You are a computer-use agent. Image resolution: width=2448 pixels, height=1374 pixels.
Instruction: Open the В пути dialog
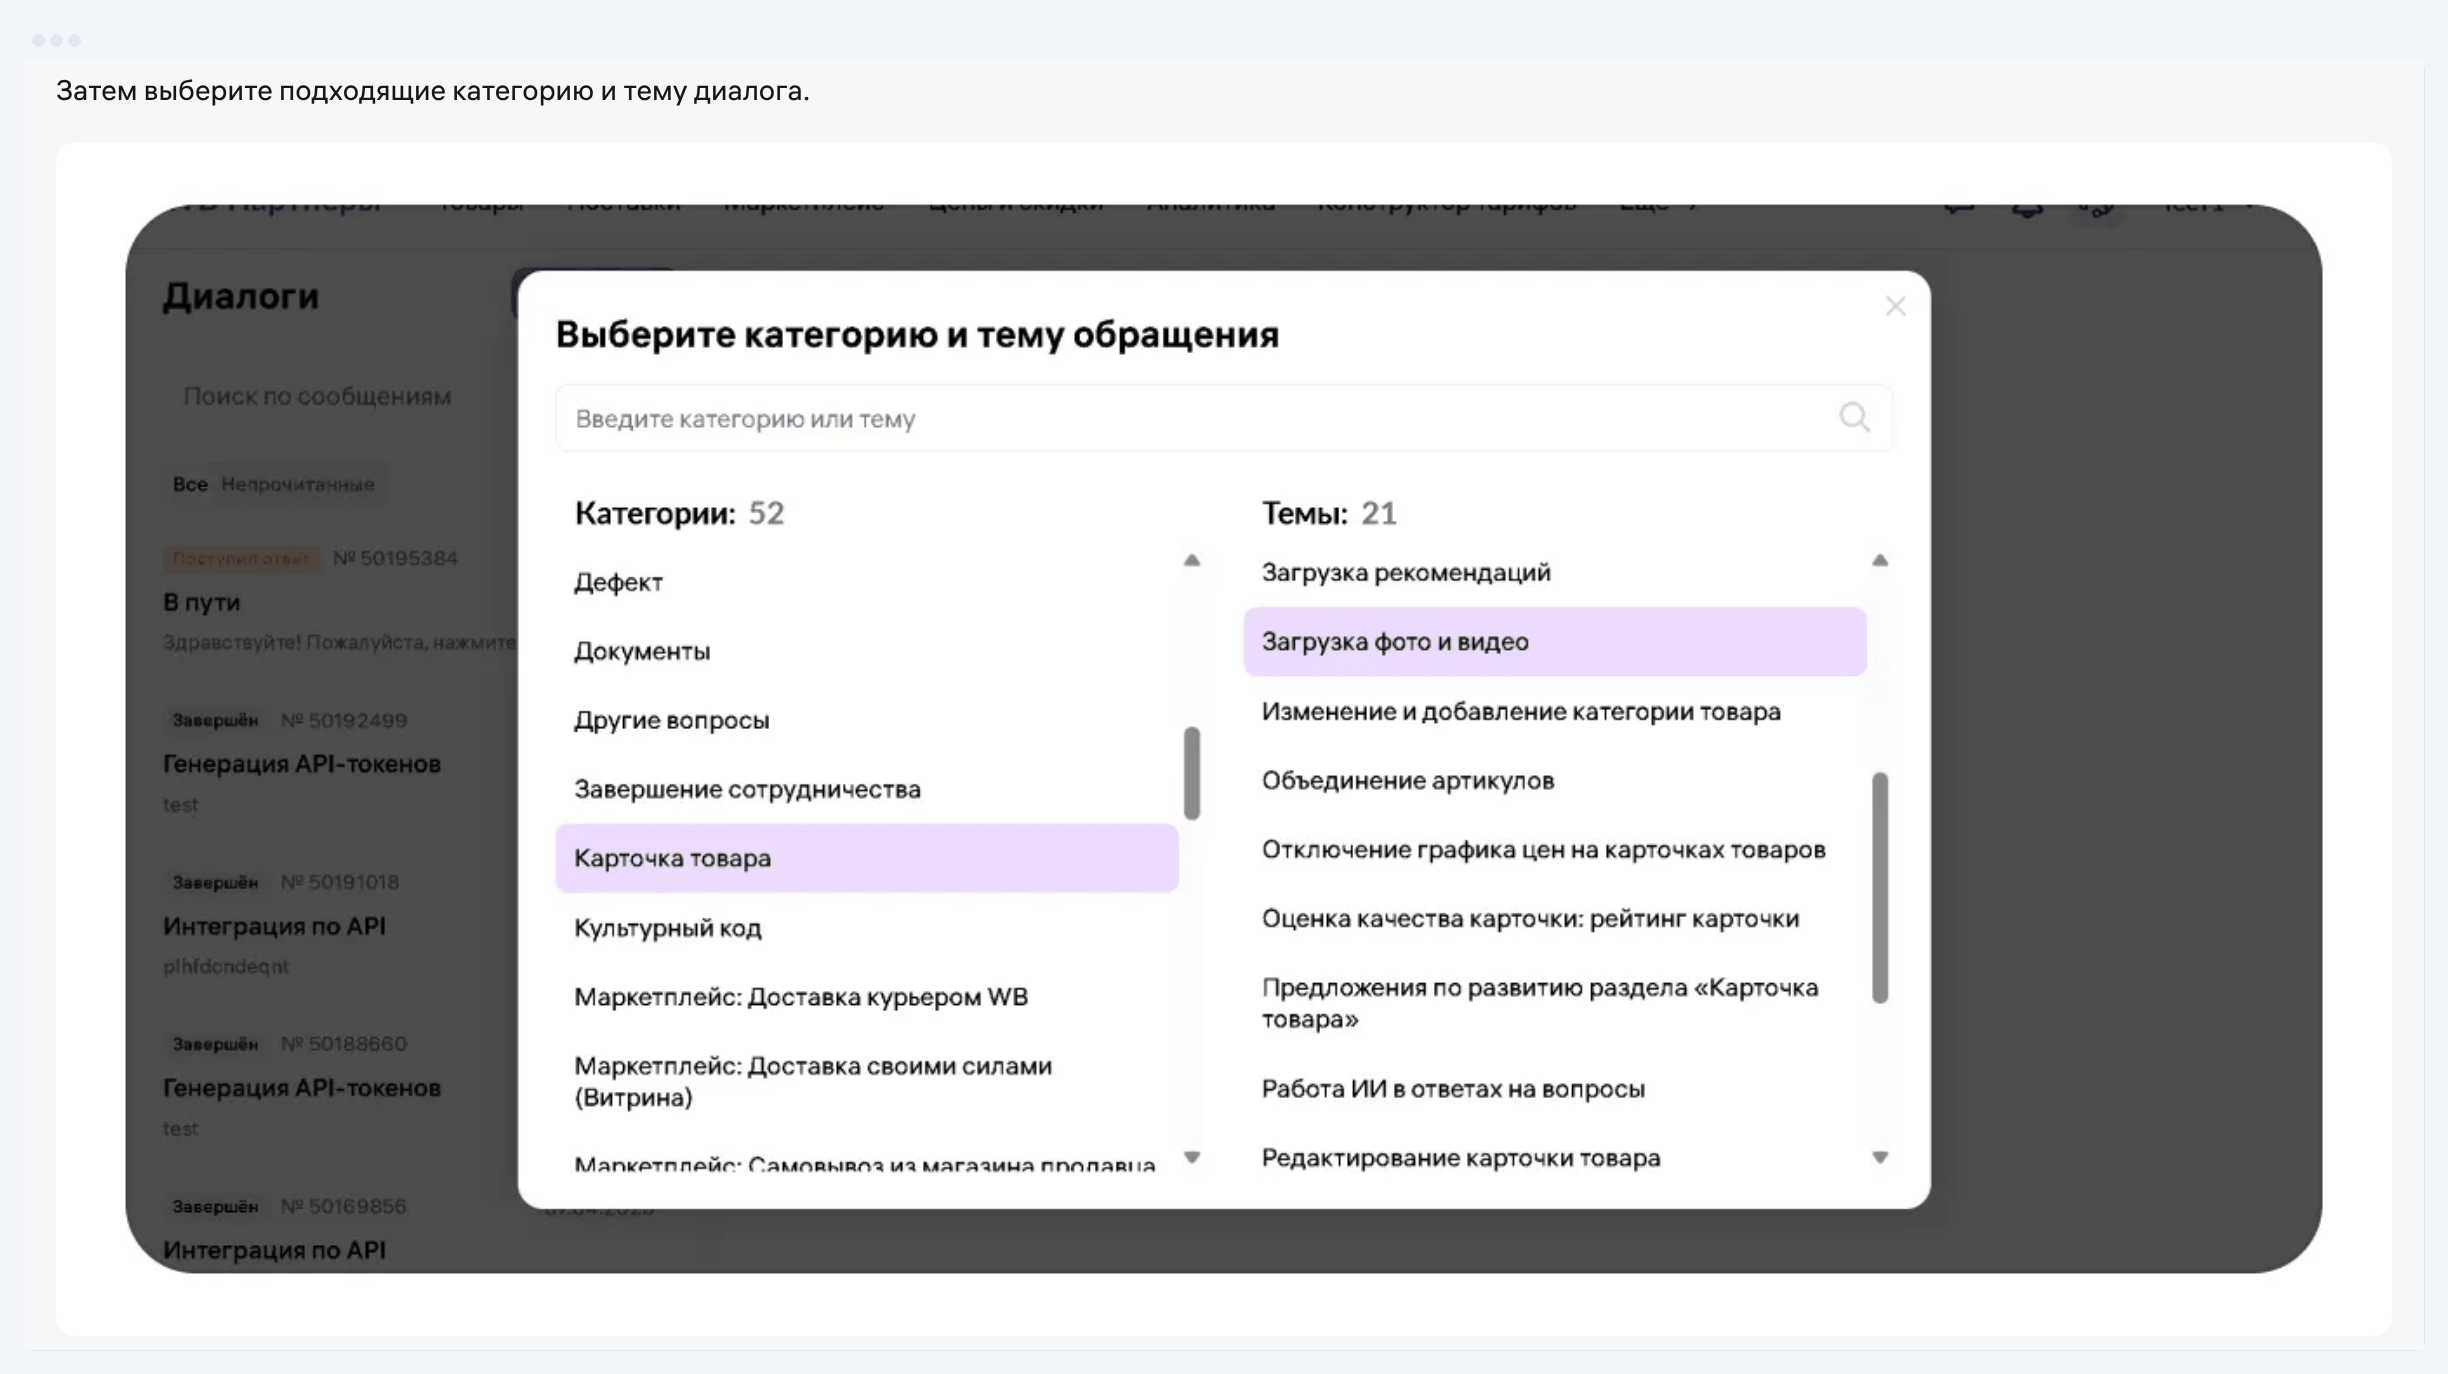click(x=340, y=602)
